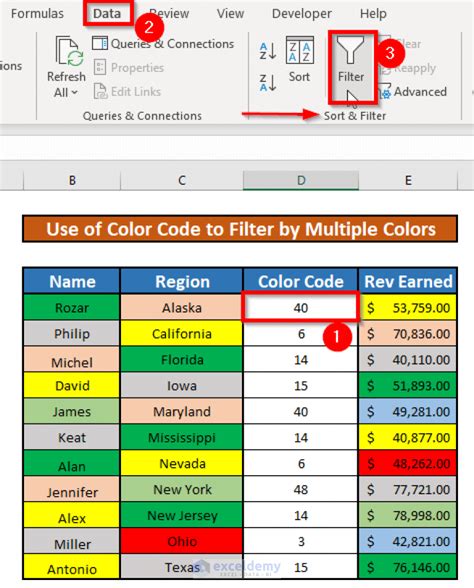
Task: Select the Iowa region cell
Action: tap(182, 385)
